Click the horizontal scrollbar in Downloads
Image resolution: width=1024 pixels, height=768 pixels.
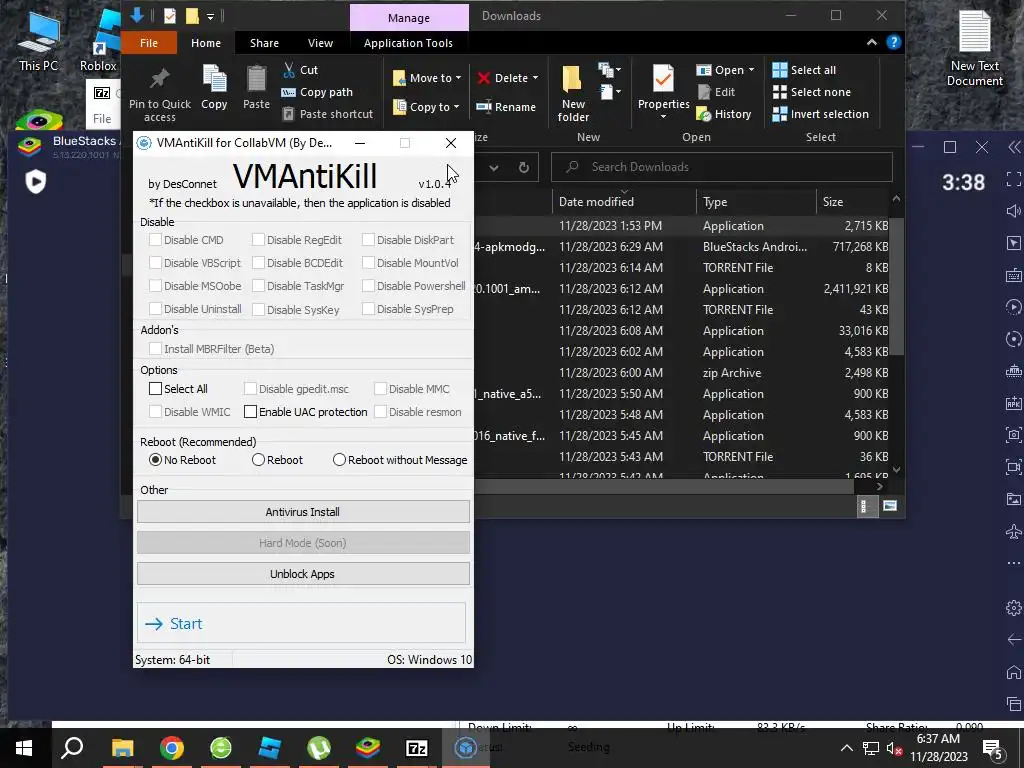click(x=664, y=486)
